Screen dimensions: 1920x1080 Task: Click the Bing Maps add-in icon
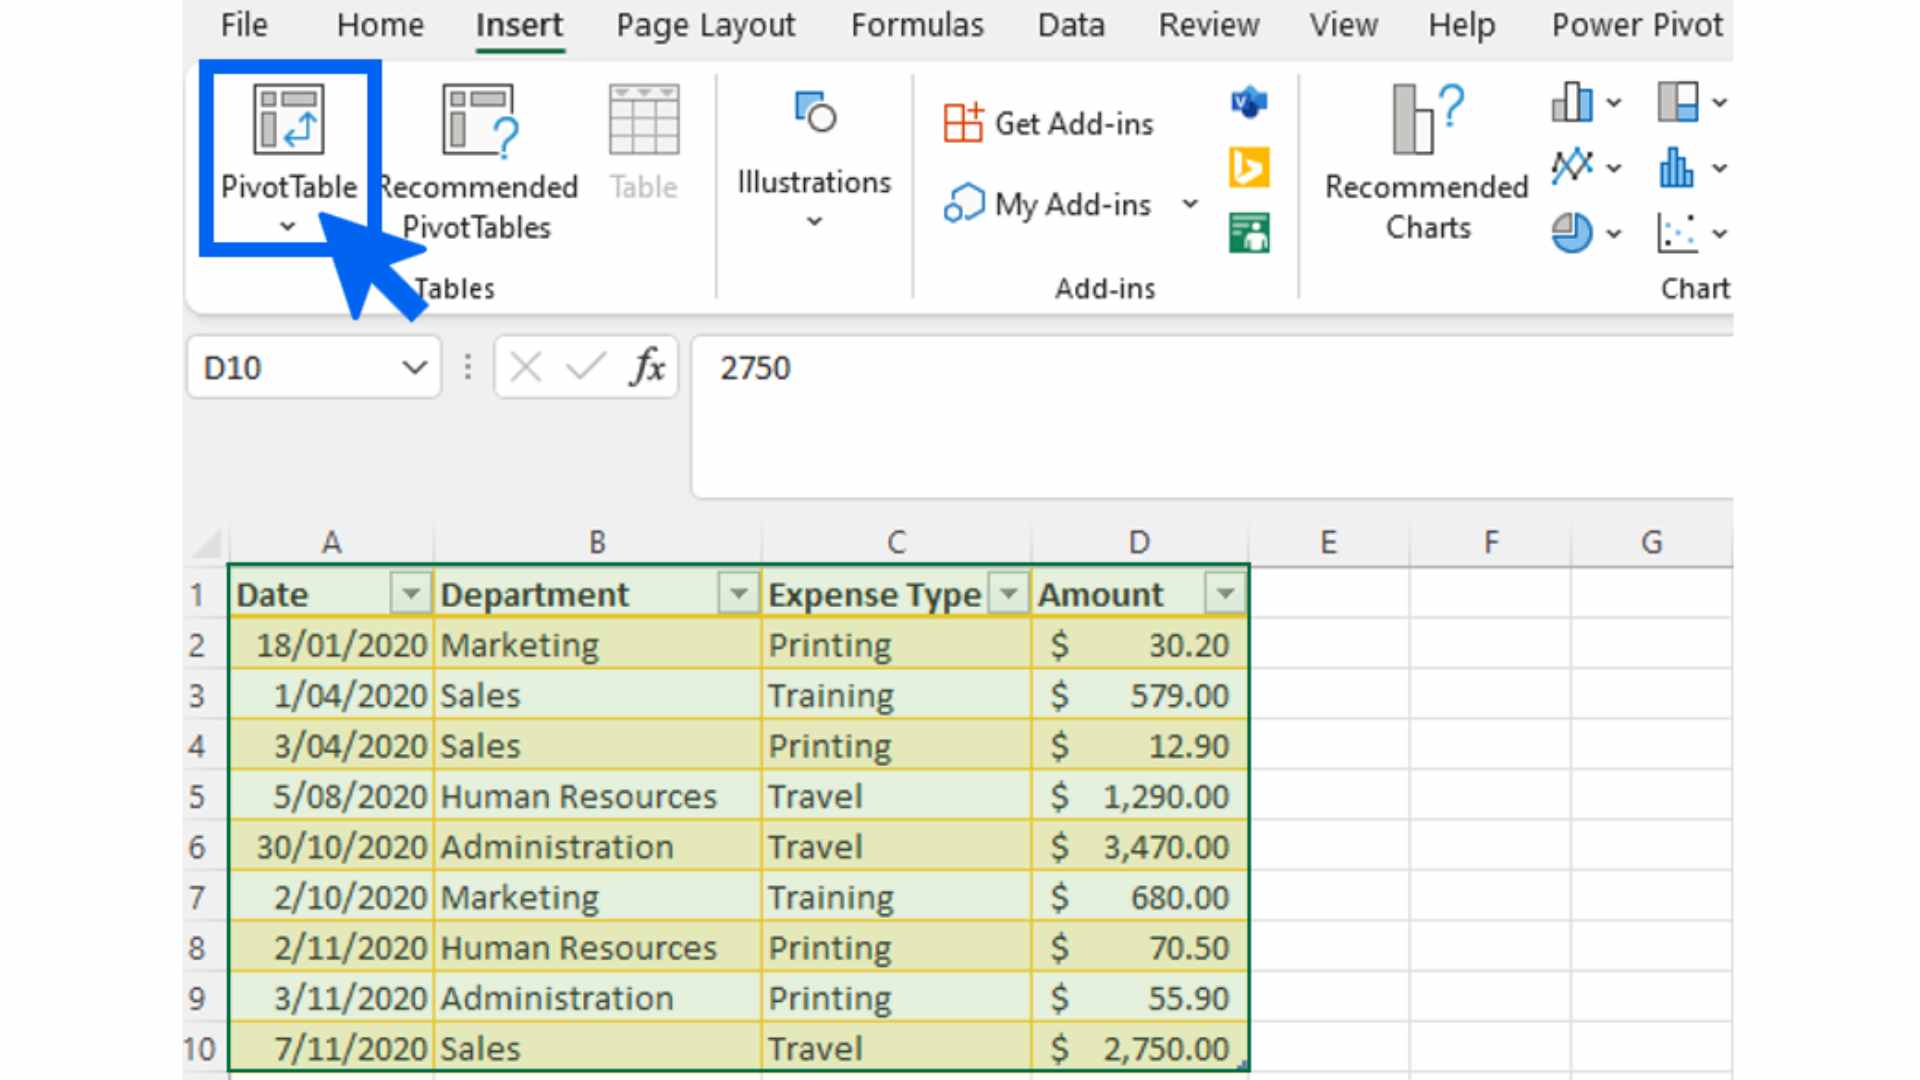(1249, 167)
